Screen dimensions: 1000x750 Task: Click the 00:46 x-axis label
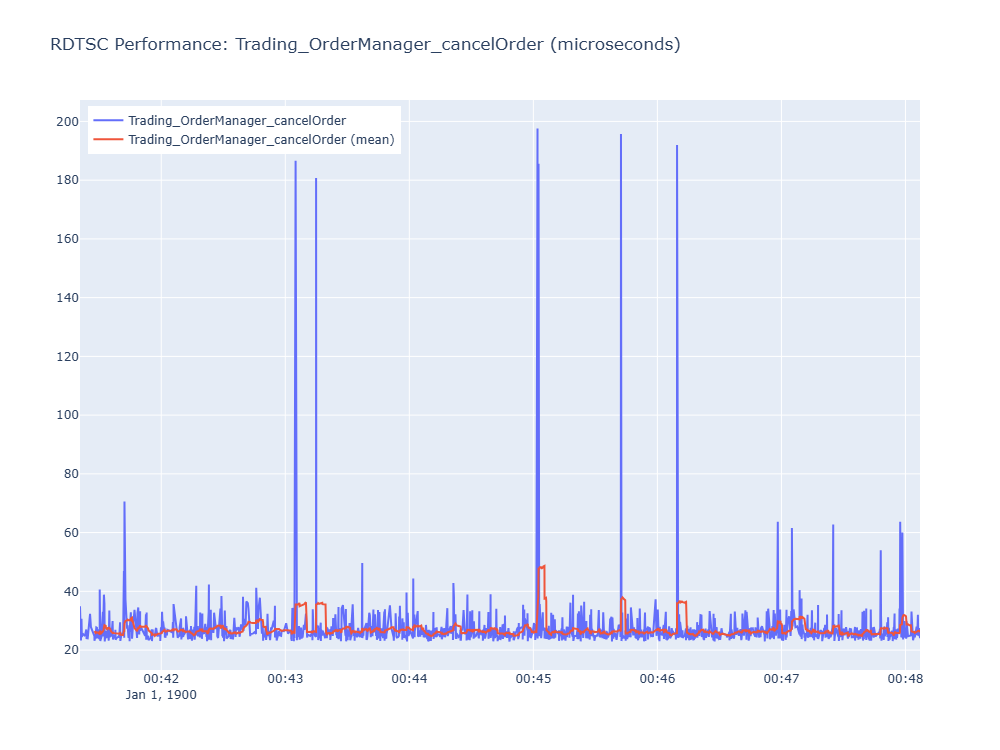(657, 679)
